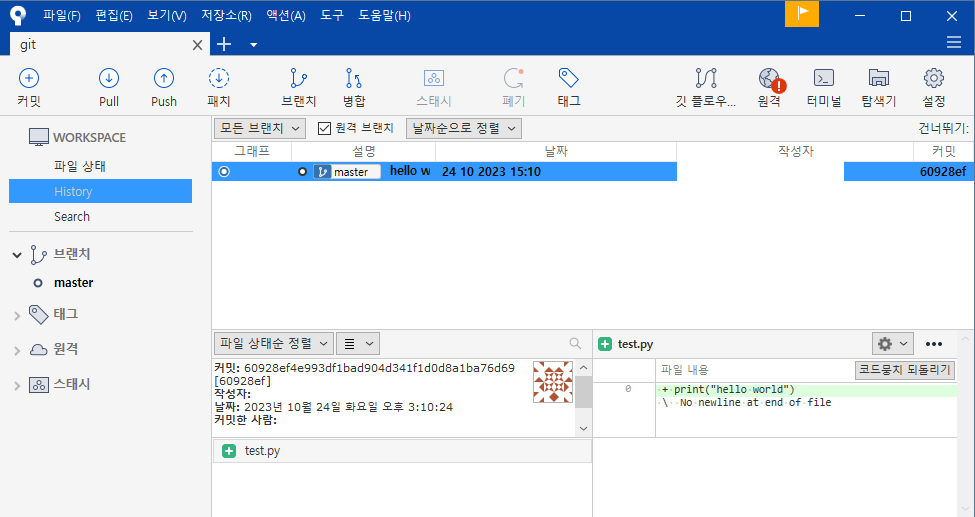Click the Sourcetree logo in title bar
Image resolution: width=975 pixels, height=517 pixels.
(x=18, y=15)
